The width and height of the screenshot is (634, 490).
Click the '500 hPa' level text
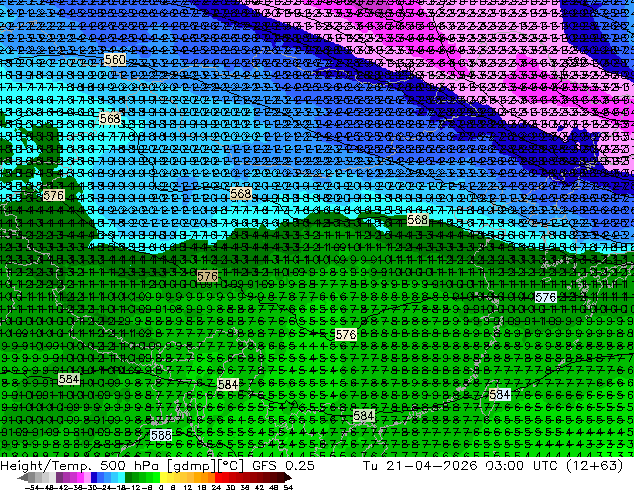(x=131, y=465)
